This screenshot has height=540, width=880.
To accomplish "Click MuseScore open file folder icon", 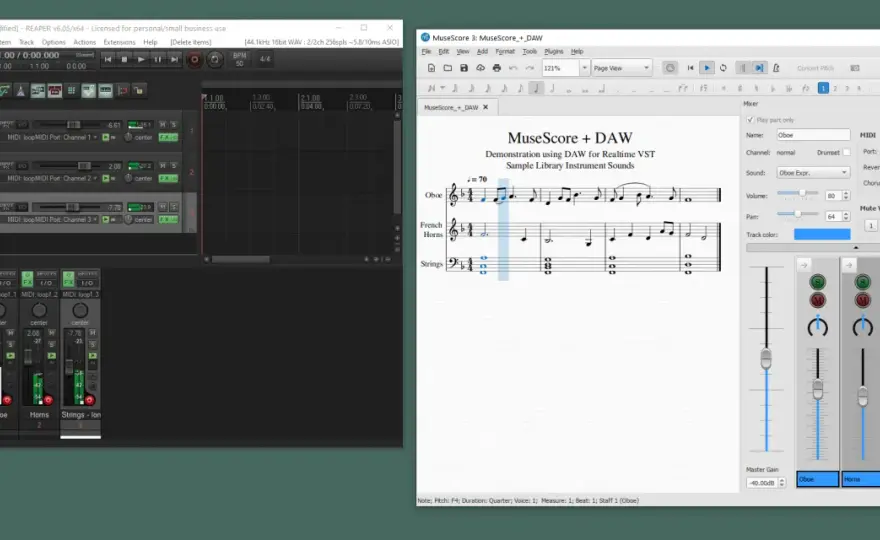I will click(x=448, y=68).
